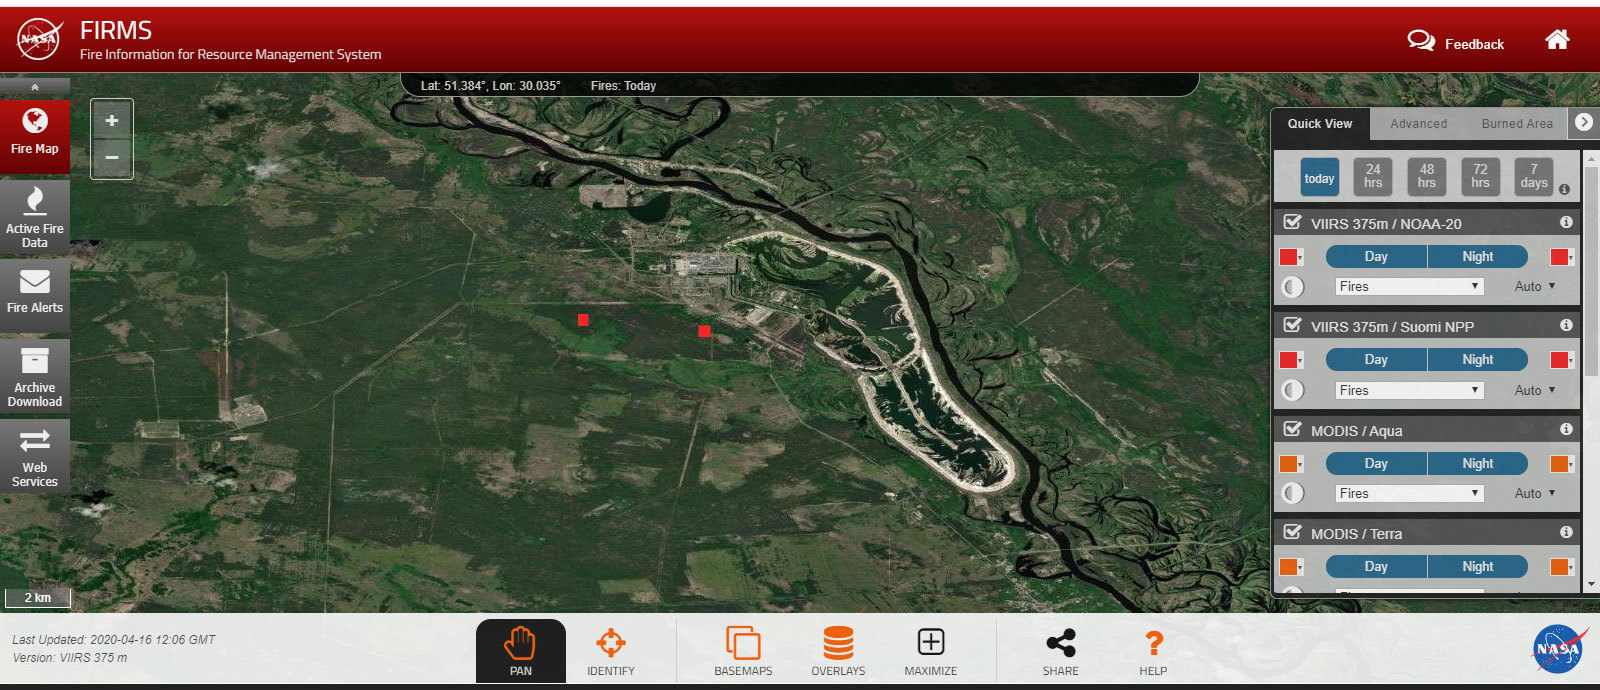Click the NASA logo in the footer
The image size is (1600, 690).
1560,650
